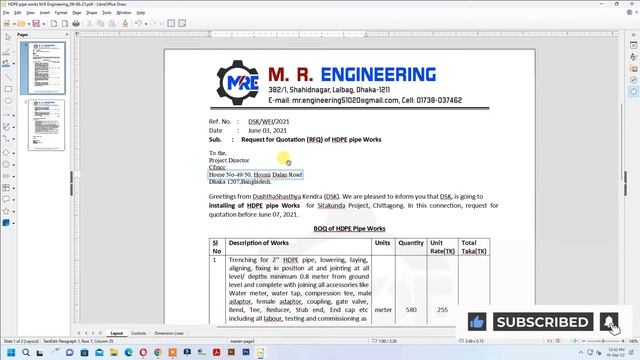
Task: Click the Copy icon
Action: 100,24
